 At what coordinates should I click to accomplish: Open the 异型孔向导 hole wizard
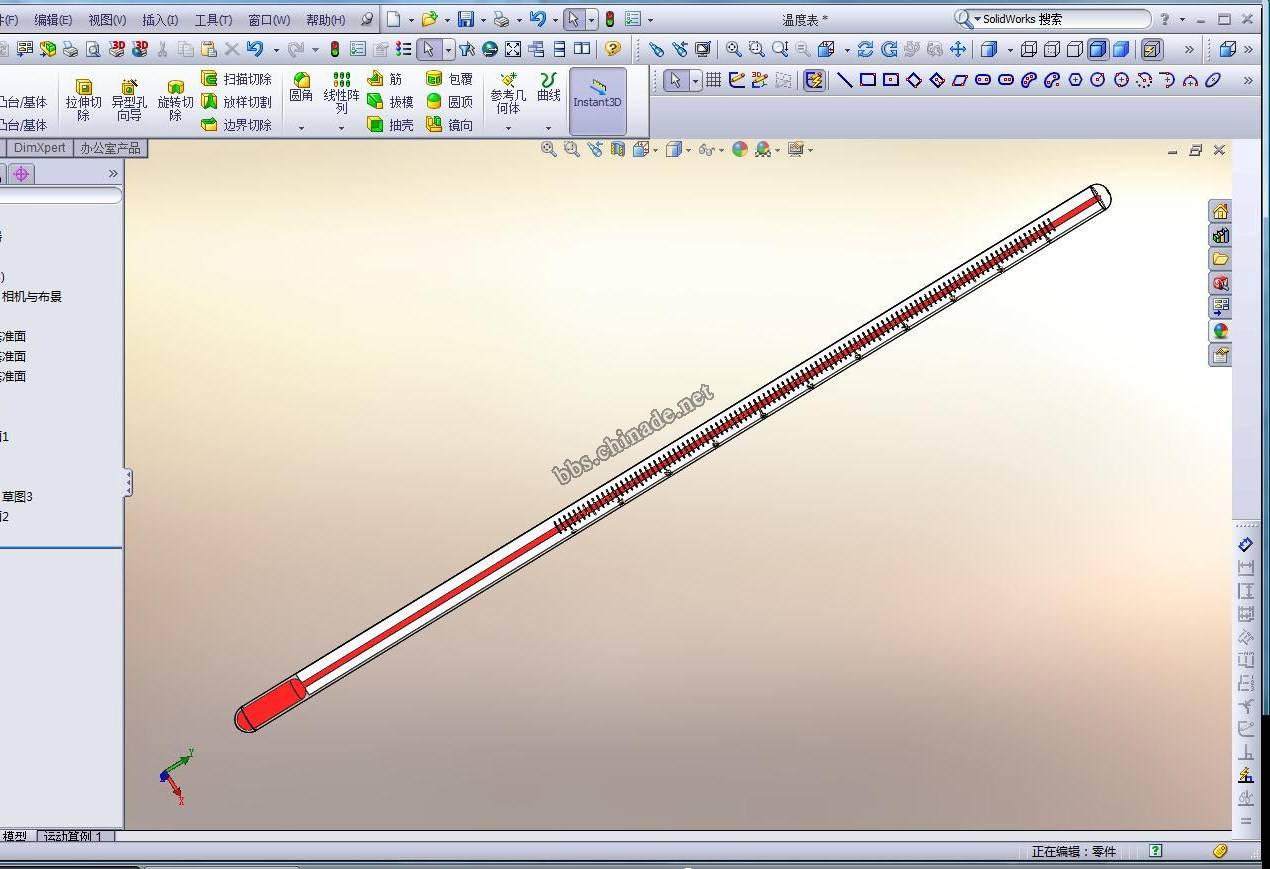[x=129, y=101]
